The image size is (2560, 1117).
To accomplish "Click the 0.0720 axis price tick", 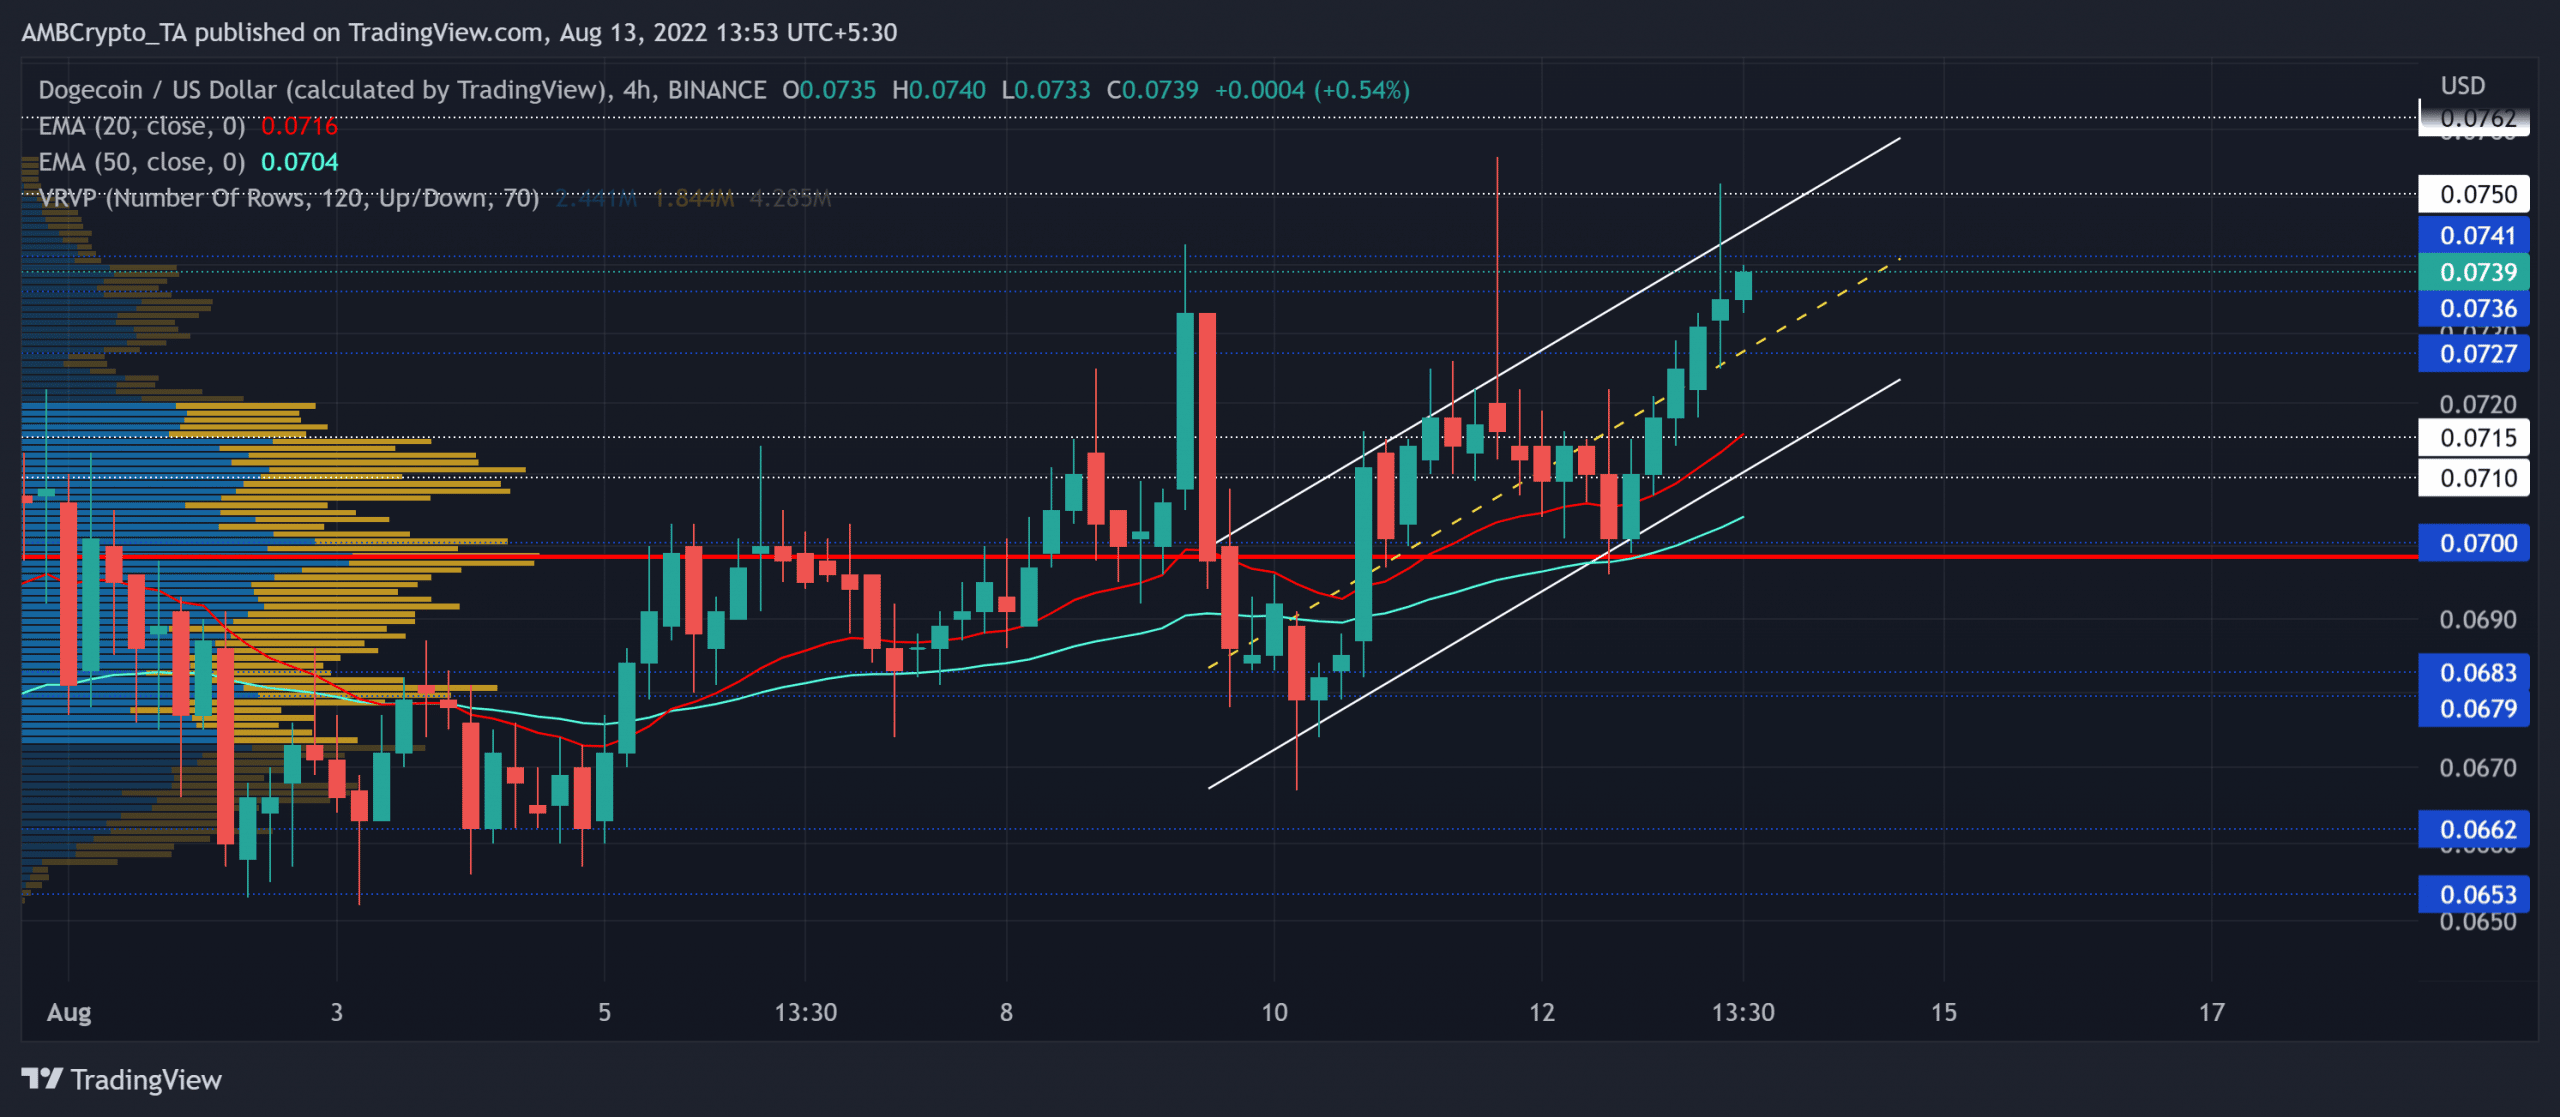I will pos(2477,404).
